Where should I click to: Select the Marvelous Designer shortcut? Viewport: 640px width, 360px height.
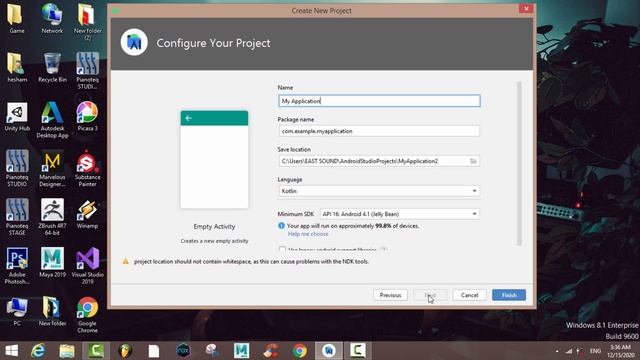pos(52,168)
